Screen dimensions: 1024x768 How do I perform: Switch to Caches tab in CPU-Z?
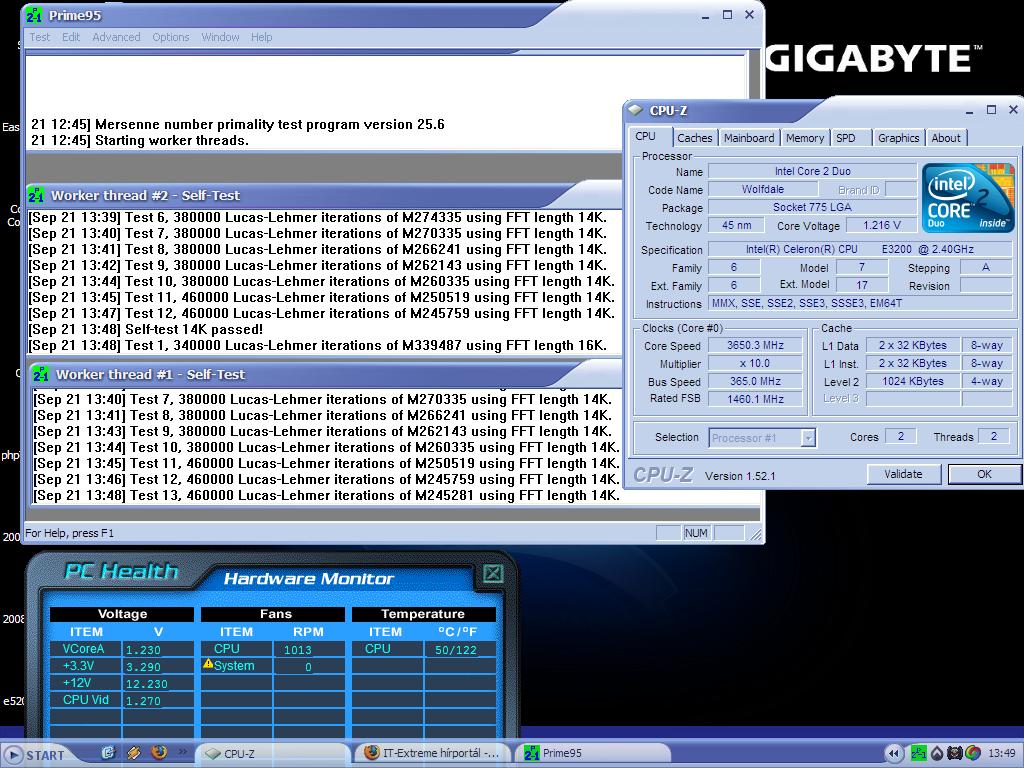694,138
